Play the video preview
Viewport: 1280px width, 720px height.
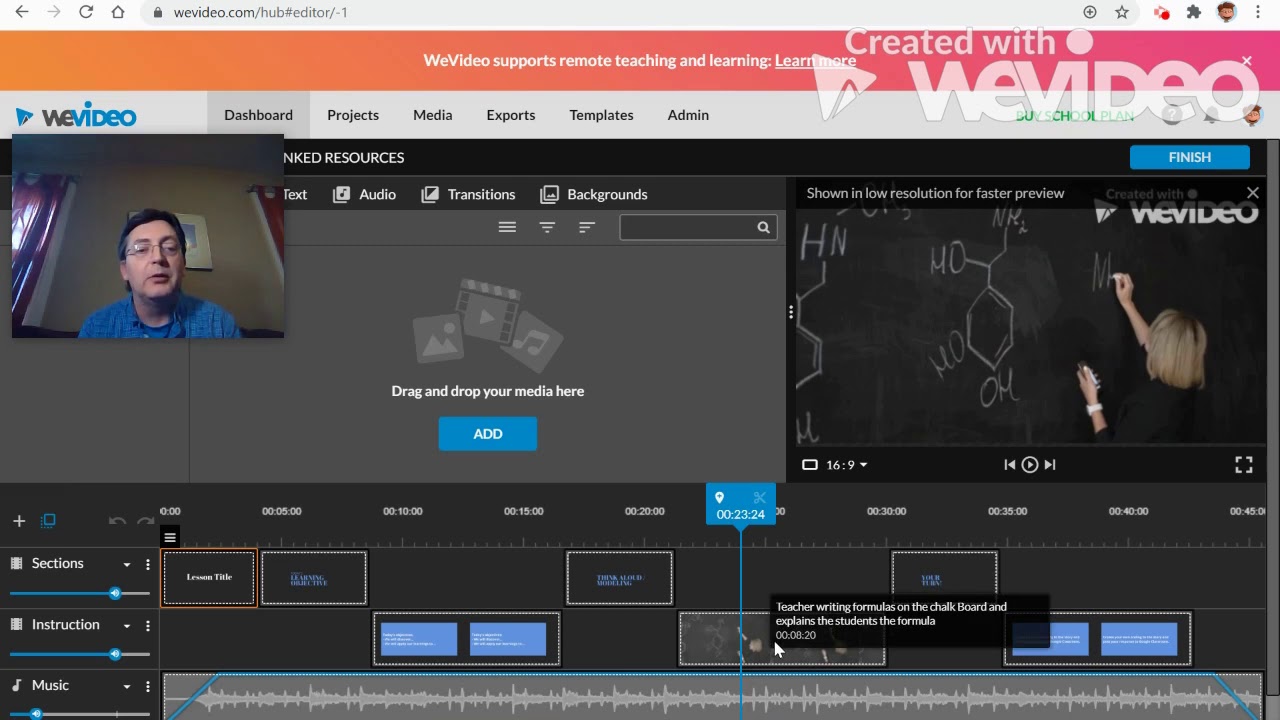pos(1030,465)
